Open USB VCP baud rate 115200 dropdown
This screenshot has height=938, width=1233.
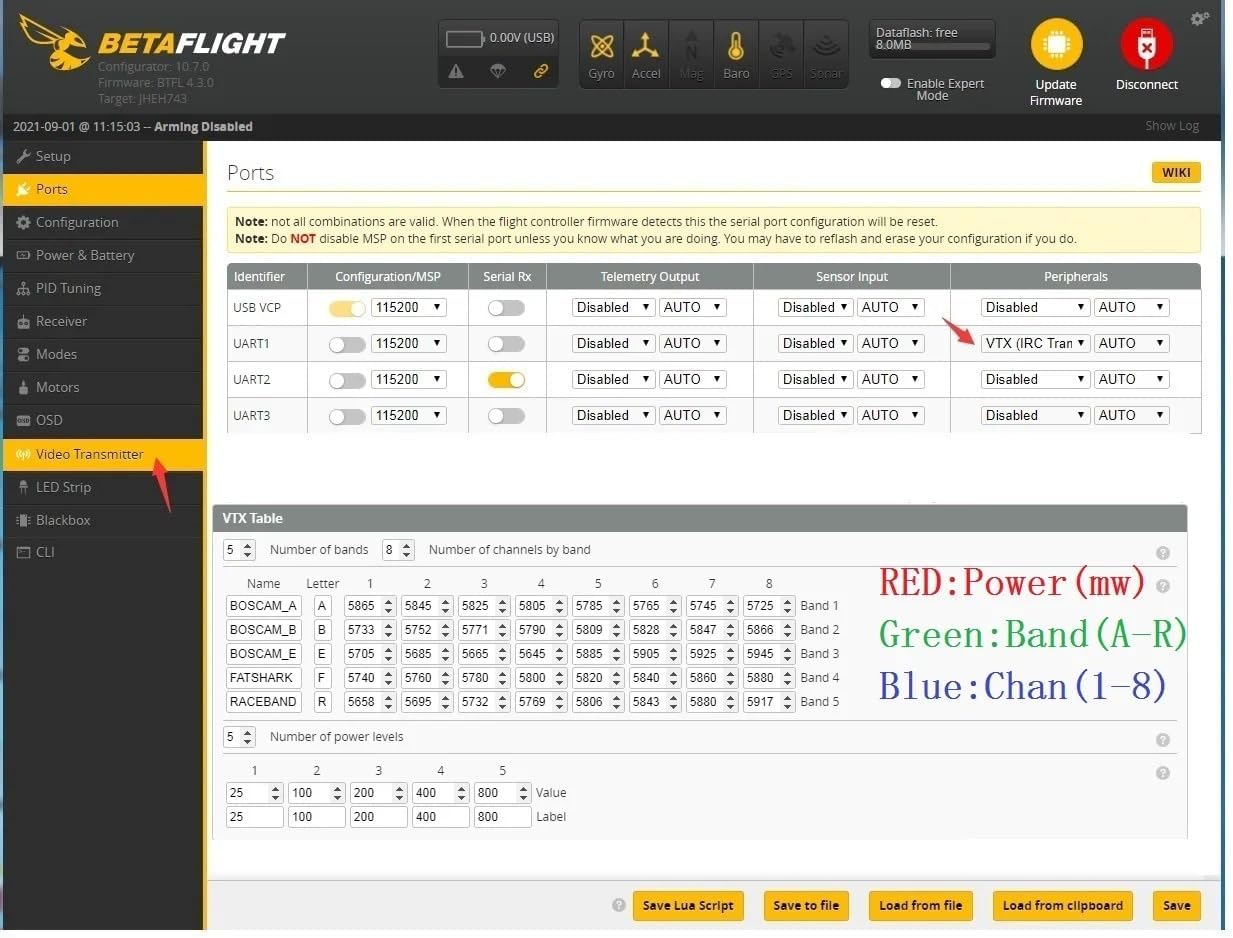pyautogui.click(x=408, y=307)
